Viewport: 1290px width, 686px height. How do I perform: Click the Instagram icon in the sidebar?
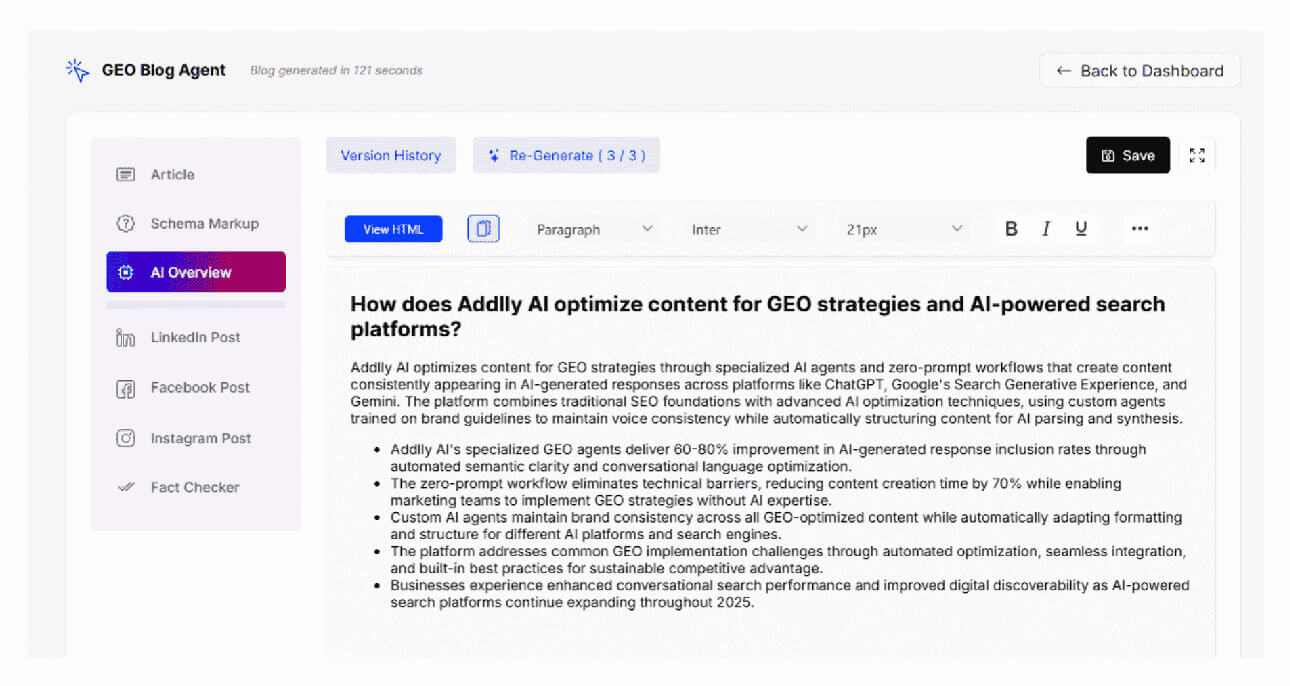pyautogui.click(x=125, y=438)
